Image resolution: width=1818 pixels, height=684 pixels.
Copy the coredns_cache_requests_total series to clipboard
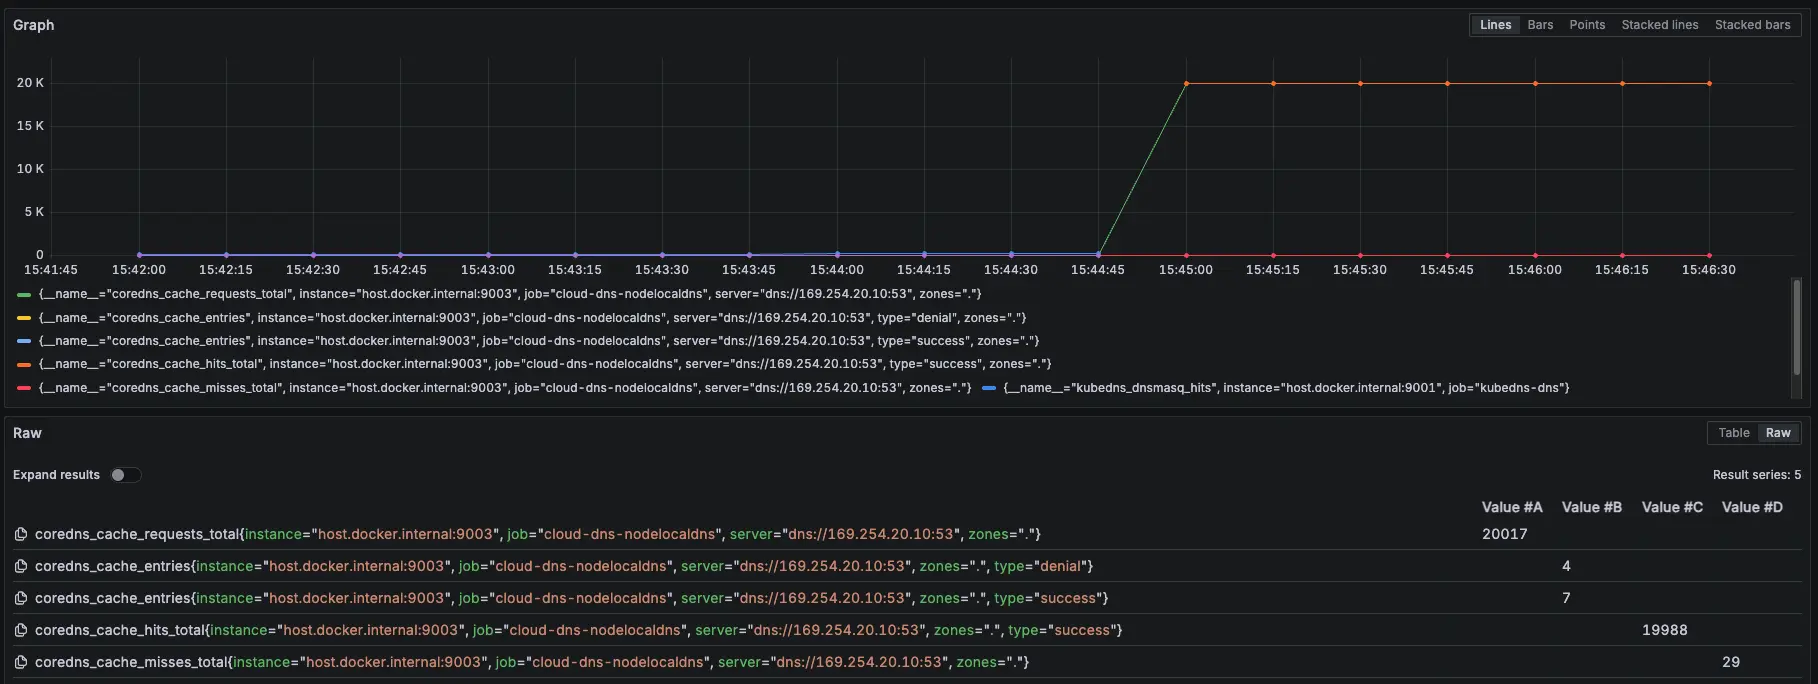point(20,535)
